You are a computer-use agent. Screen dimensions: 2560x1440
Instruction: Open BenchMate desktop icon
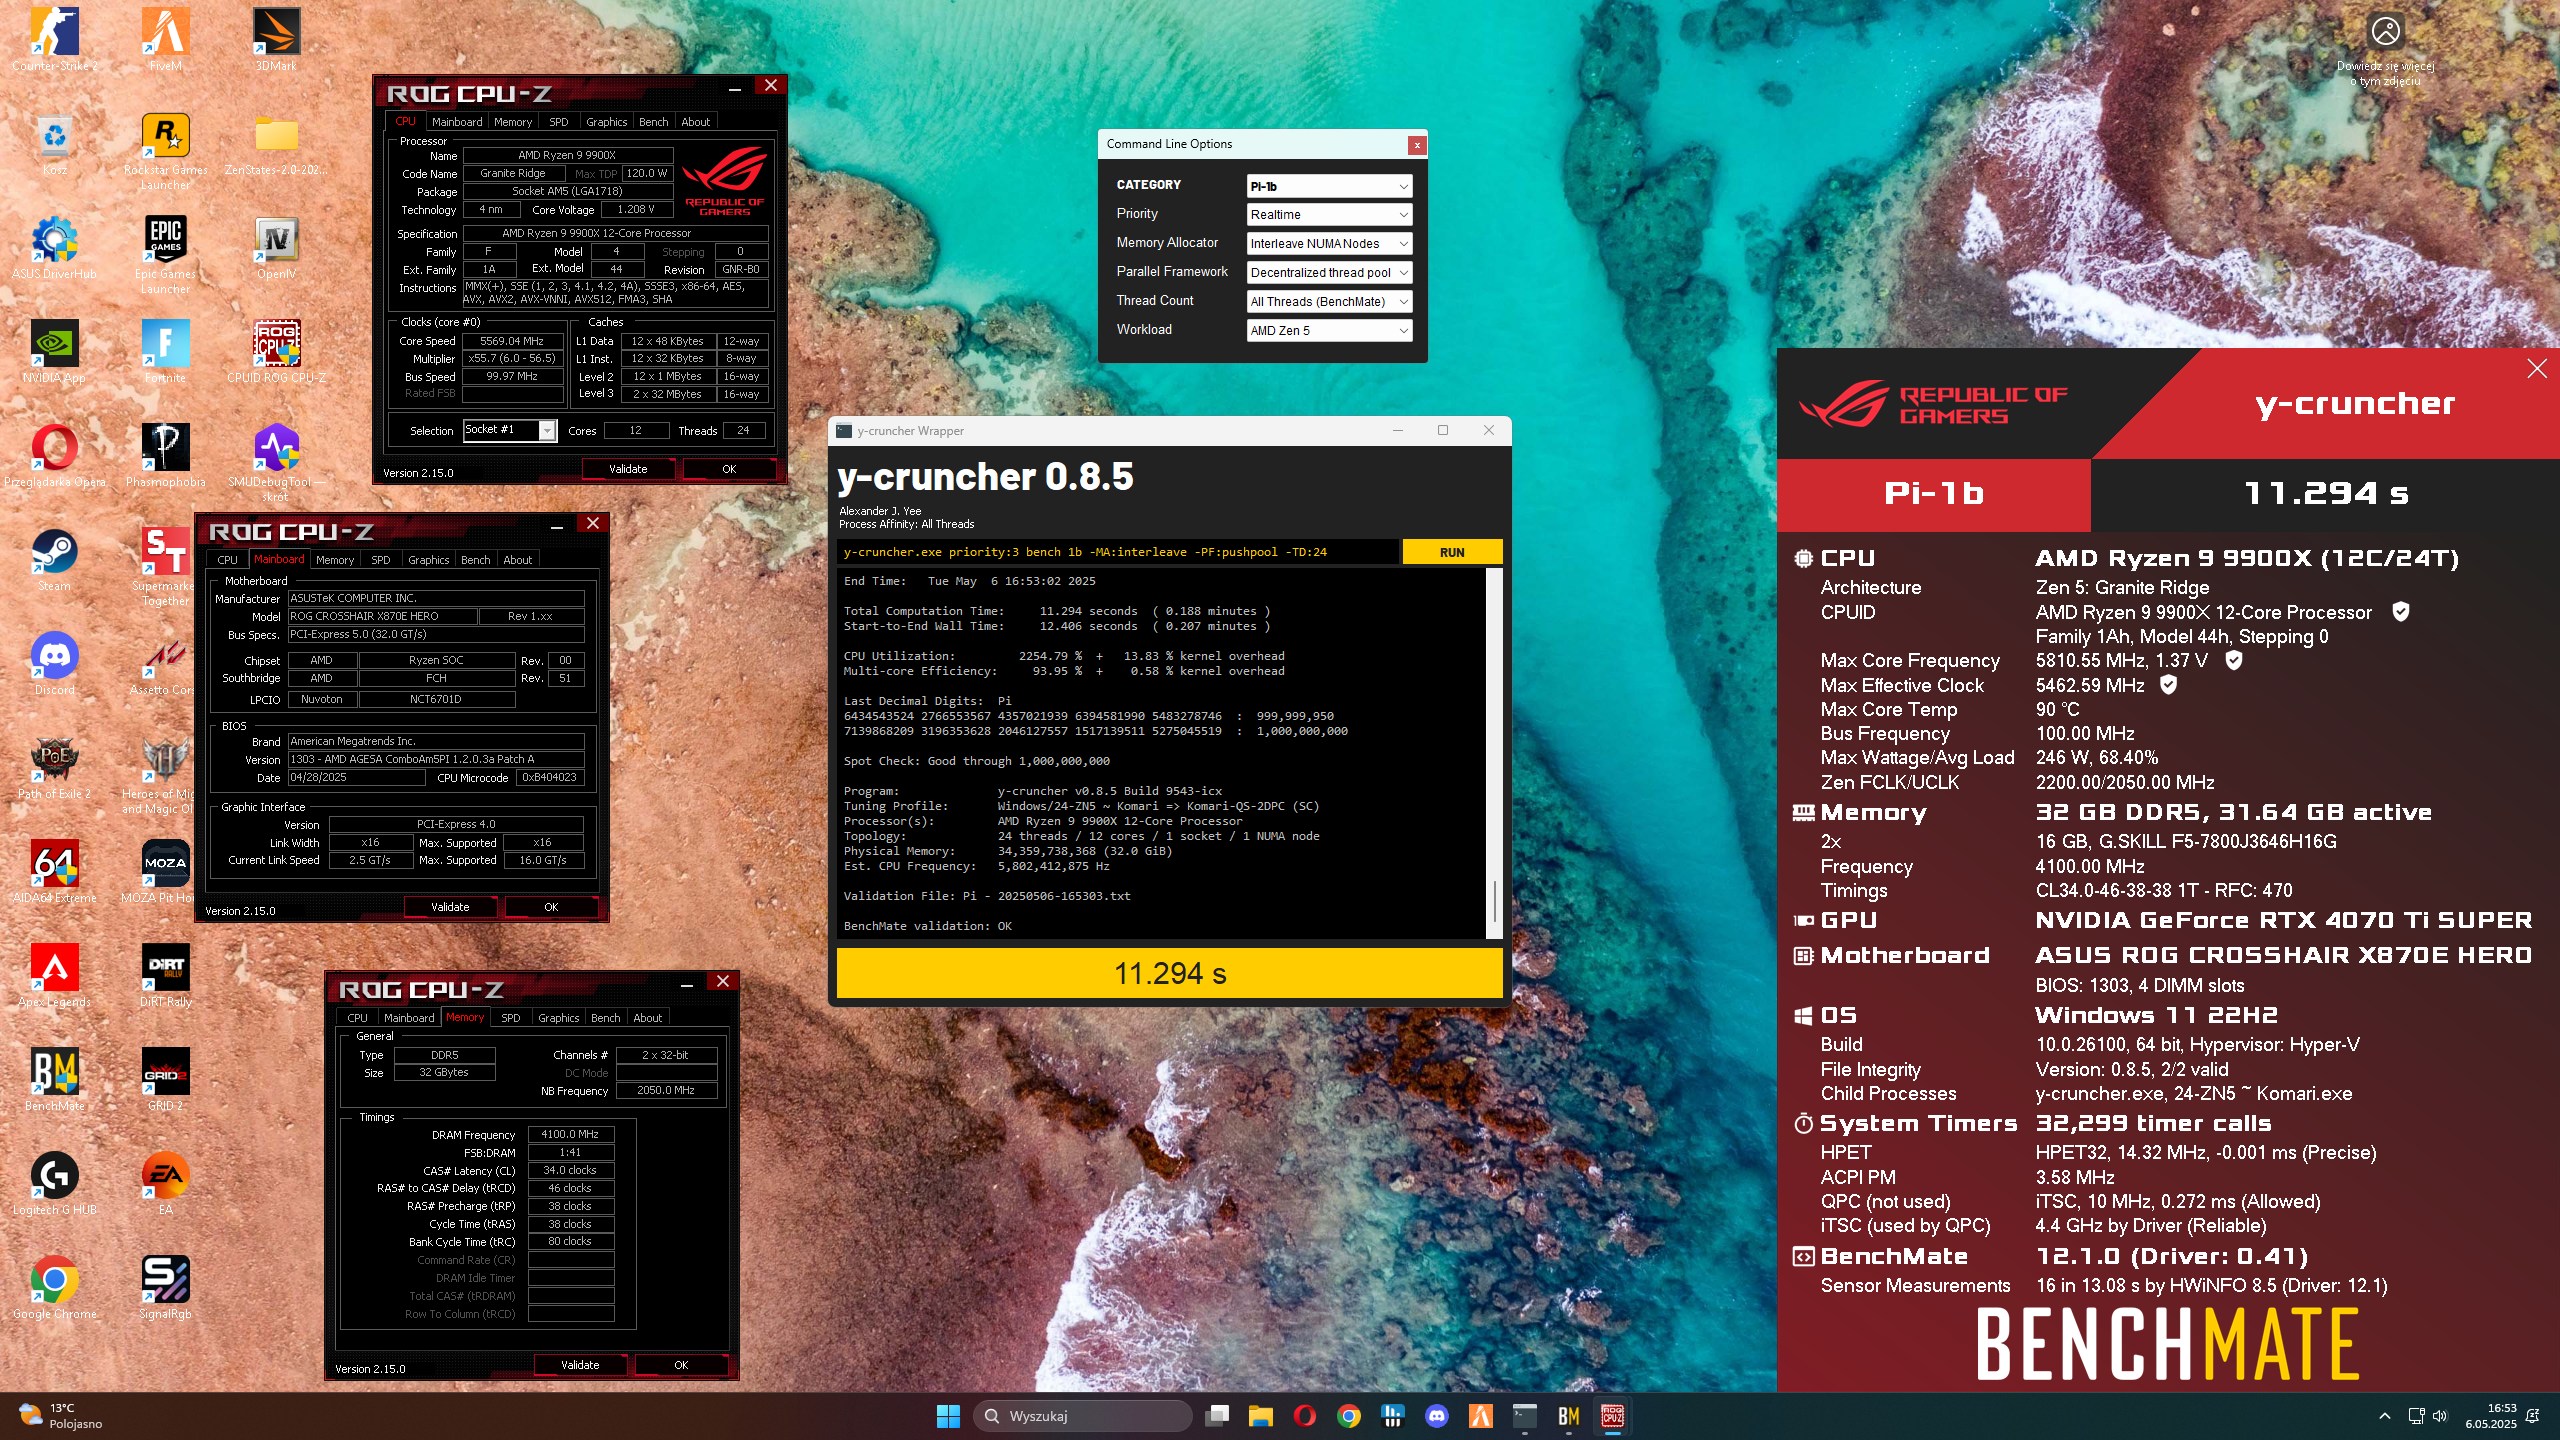click(54, 1080)
